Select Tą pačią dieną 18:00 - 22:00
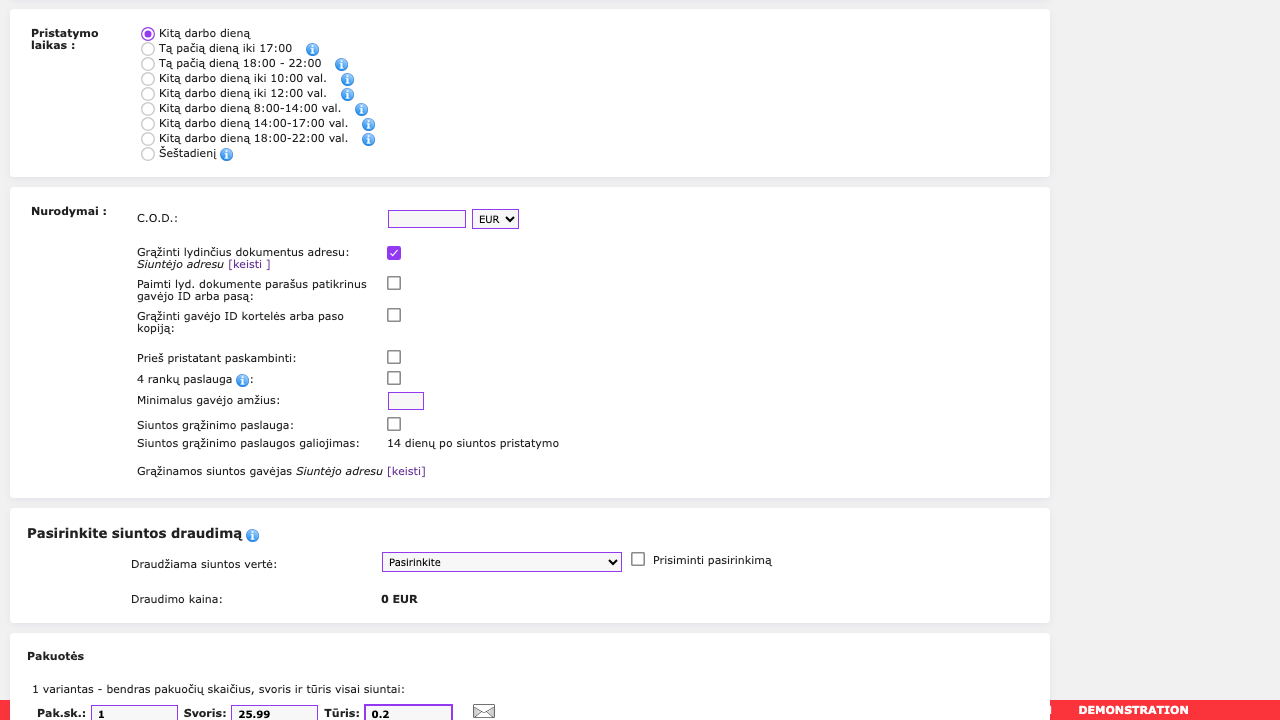The image size is (1280, 720). (x=148, y=64)
